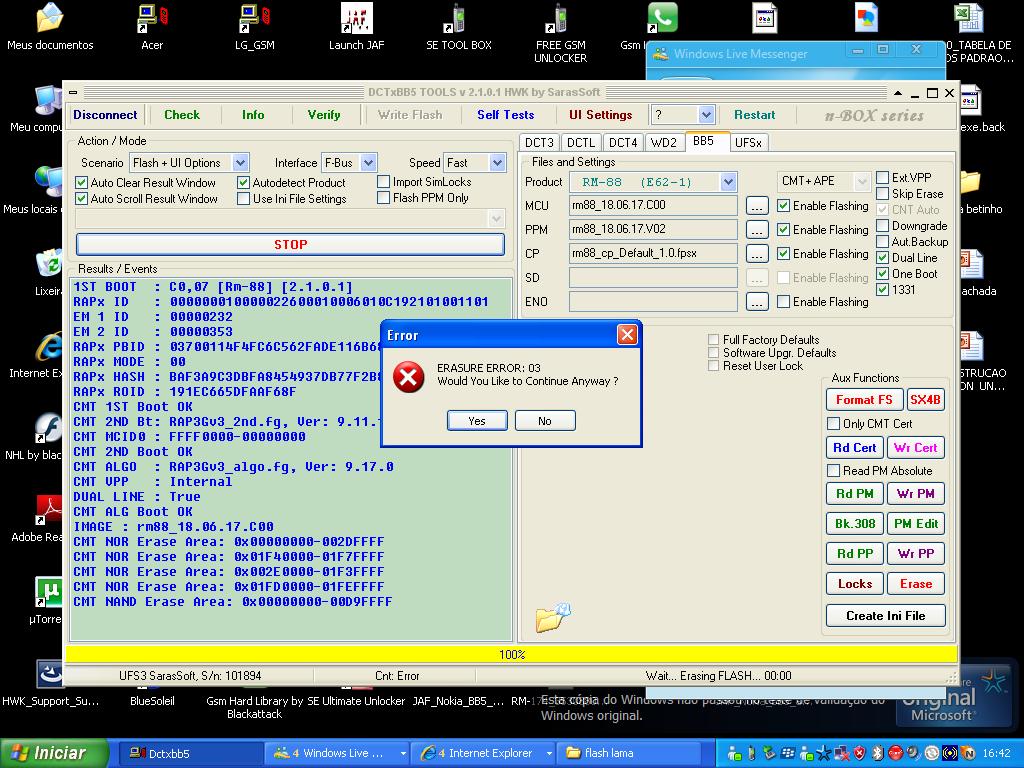
Task: Check Read PM Absolute
Action: click(833, 471)
